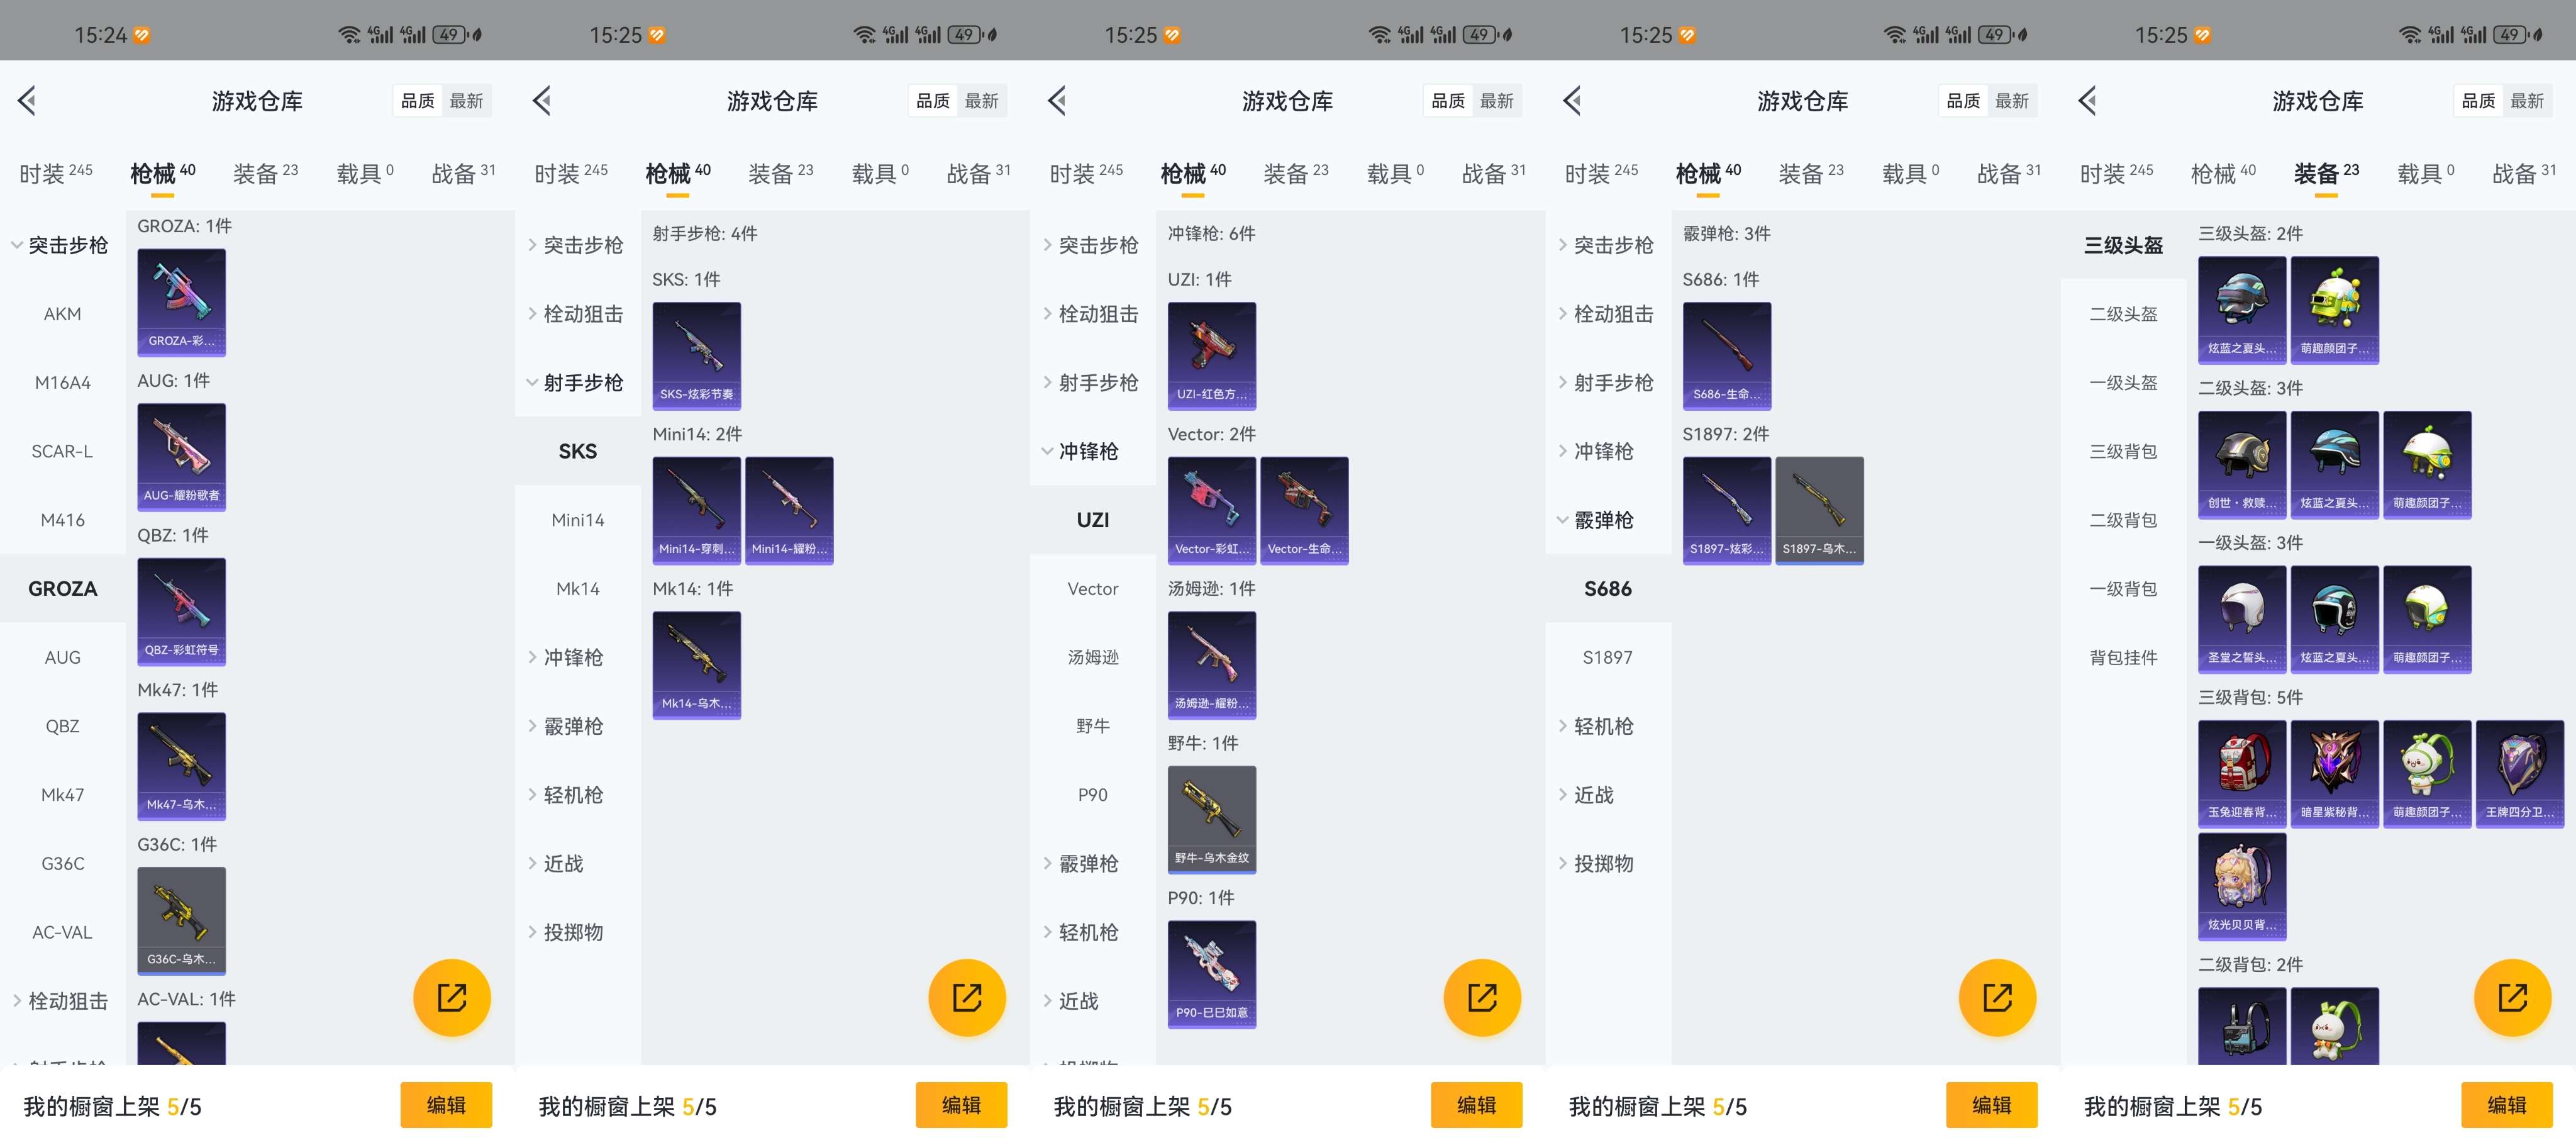Expand 投掷物 in the SKS screen sidebar
The width and height of the screenshot is (2576, 1145).
pos(577,932)
